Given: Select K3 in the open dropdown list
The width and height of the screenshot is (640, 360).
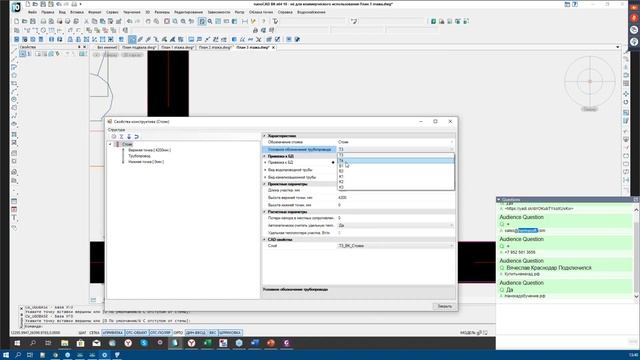Looking at the screenshot, I should click(x=396, y=187).
